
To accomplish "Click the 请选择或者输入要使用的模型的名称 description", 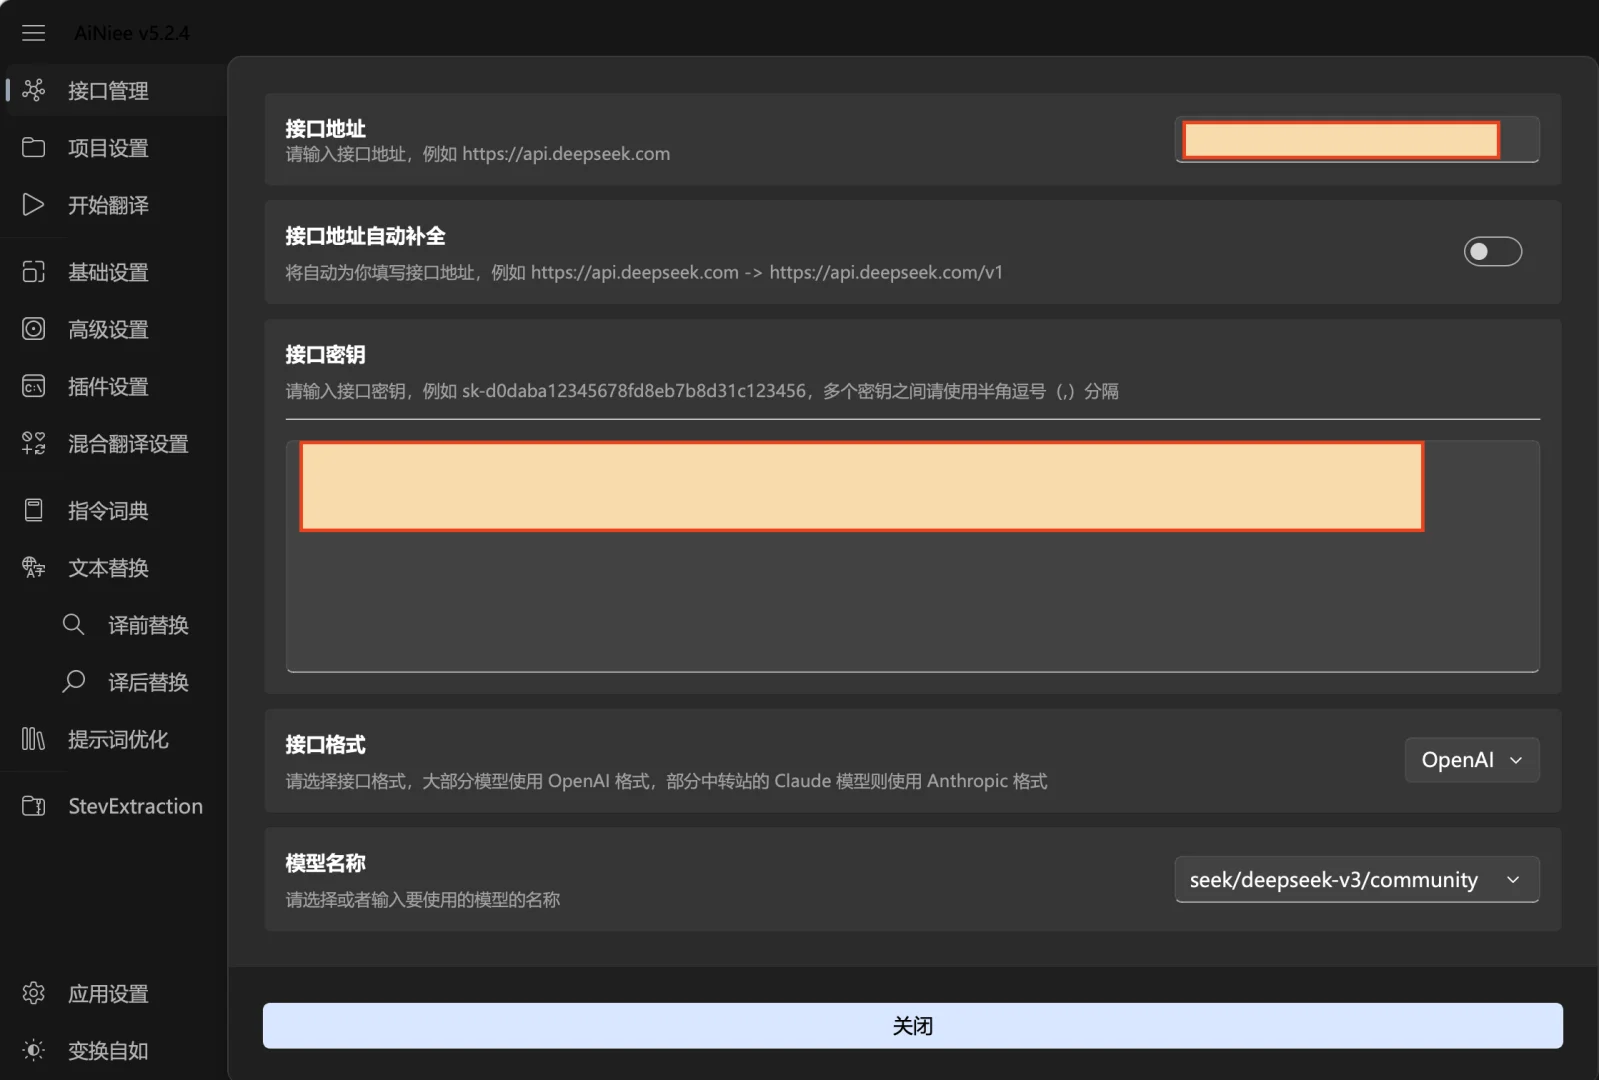I will coord(423,899).
